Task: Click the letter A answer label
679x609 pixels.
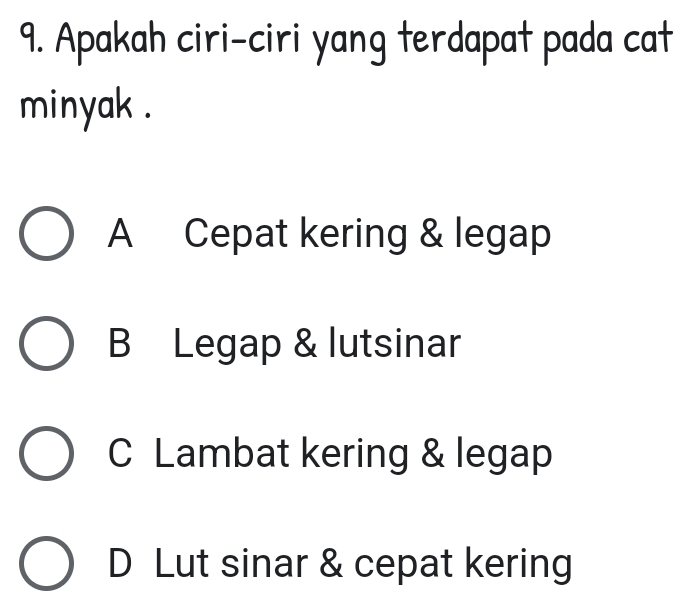Action: coord(120,236)
